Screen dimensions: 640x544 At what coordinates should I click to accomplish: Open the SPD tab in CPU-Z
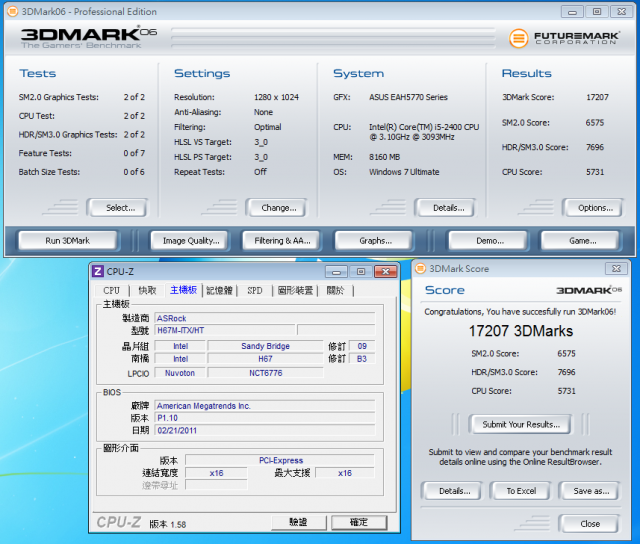(255, 291)
